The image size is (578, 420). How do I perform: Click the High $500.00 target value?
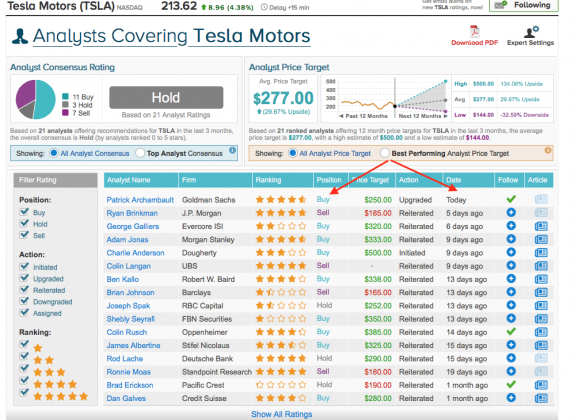point(483,84)
